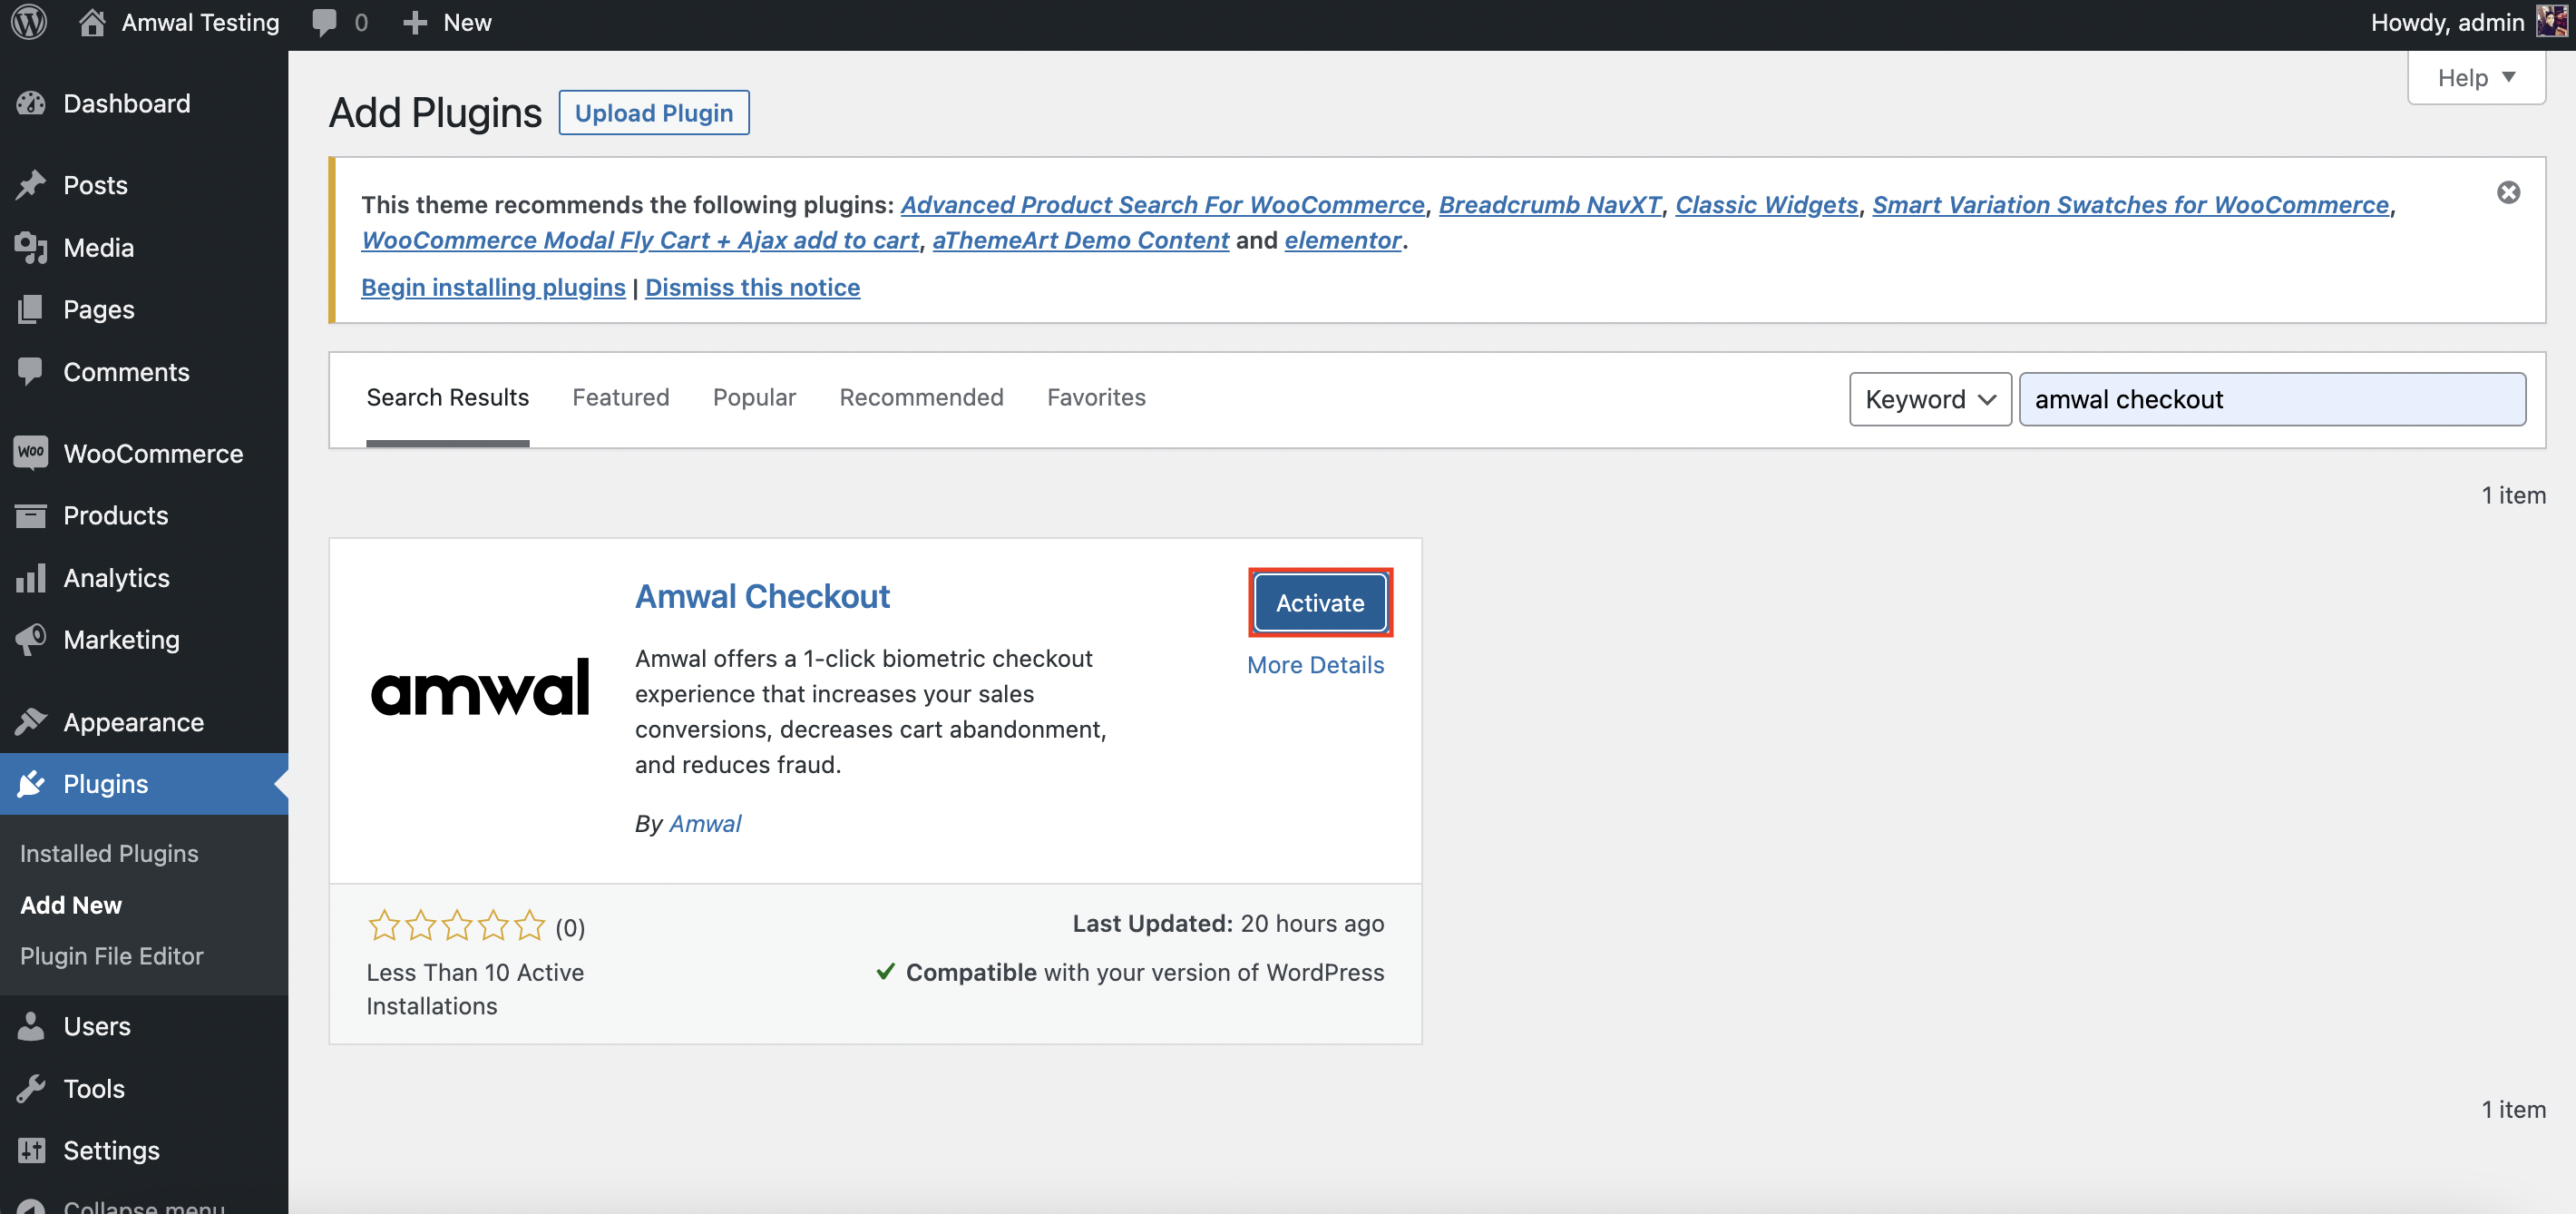The height and width of the screenshot is (1214, 2576).
Task: Open the Keyword search type dropdown
Action: coord(1929,399)
